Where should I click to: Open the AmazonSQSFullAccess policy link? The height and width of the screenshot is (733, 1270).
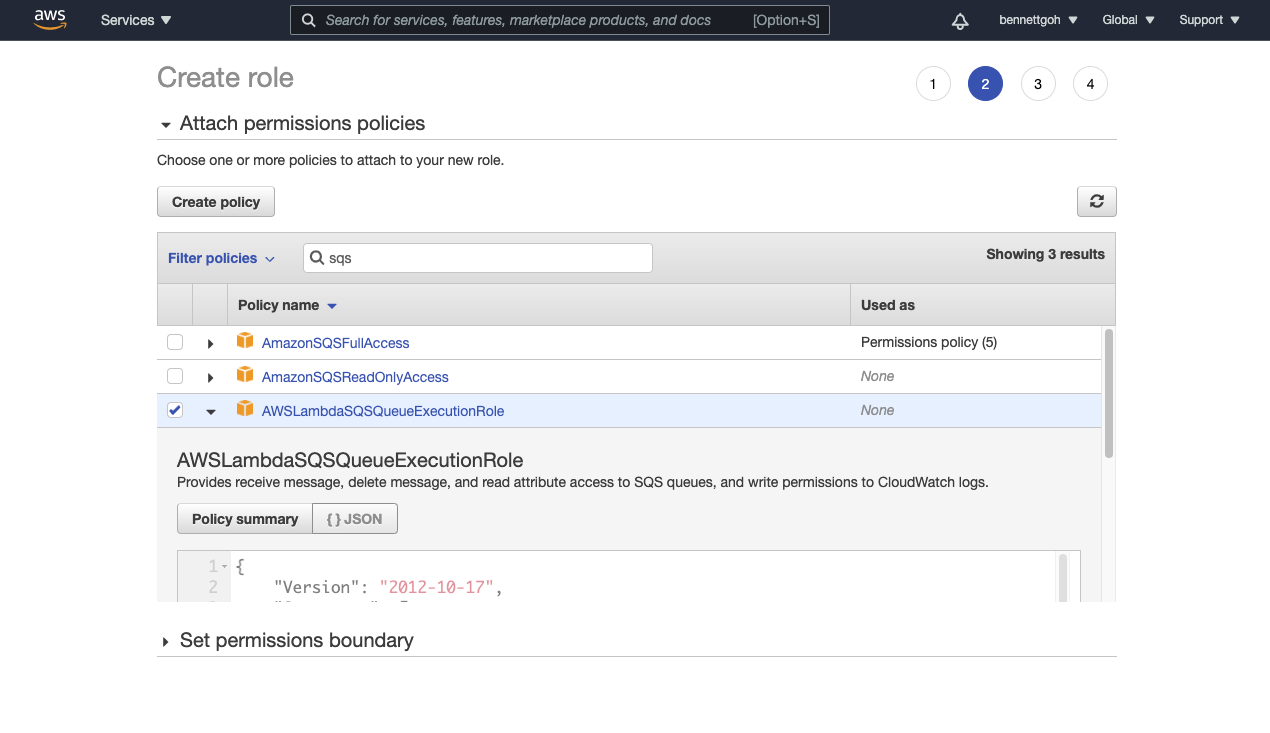(x=335, y=342)
